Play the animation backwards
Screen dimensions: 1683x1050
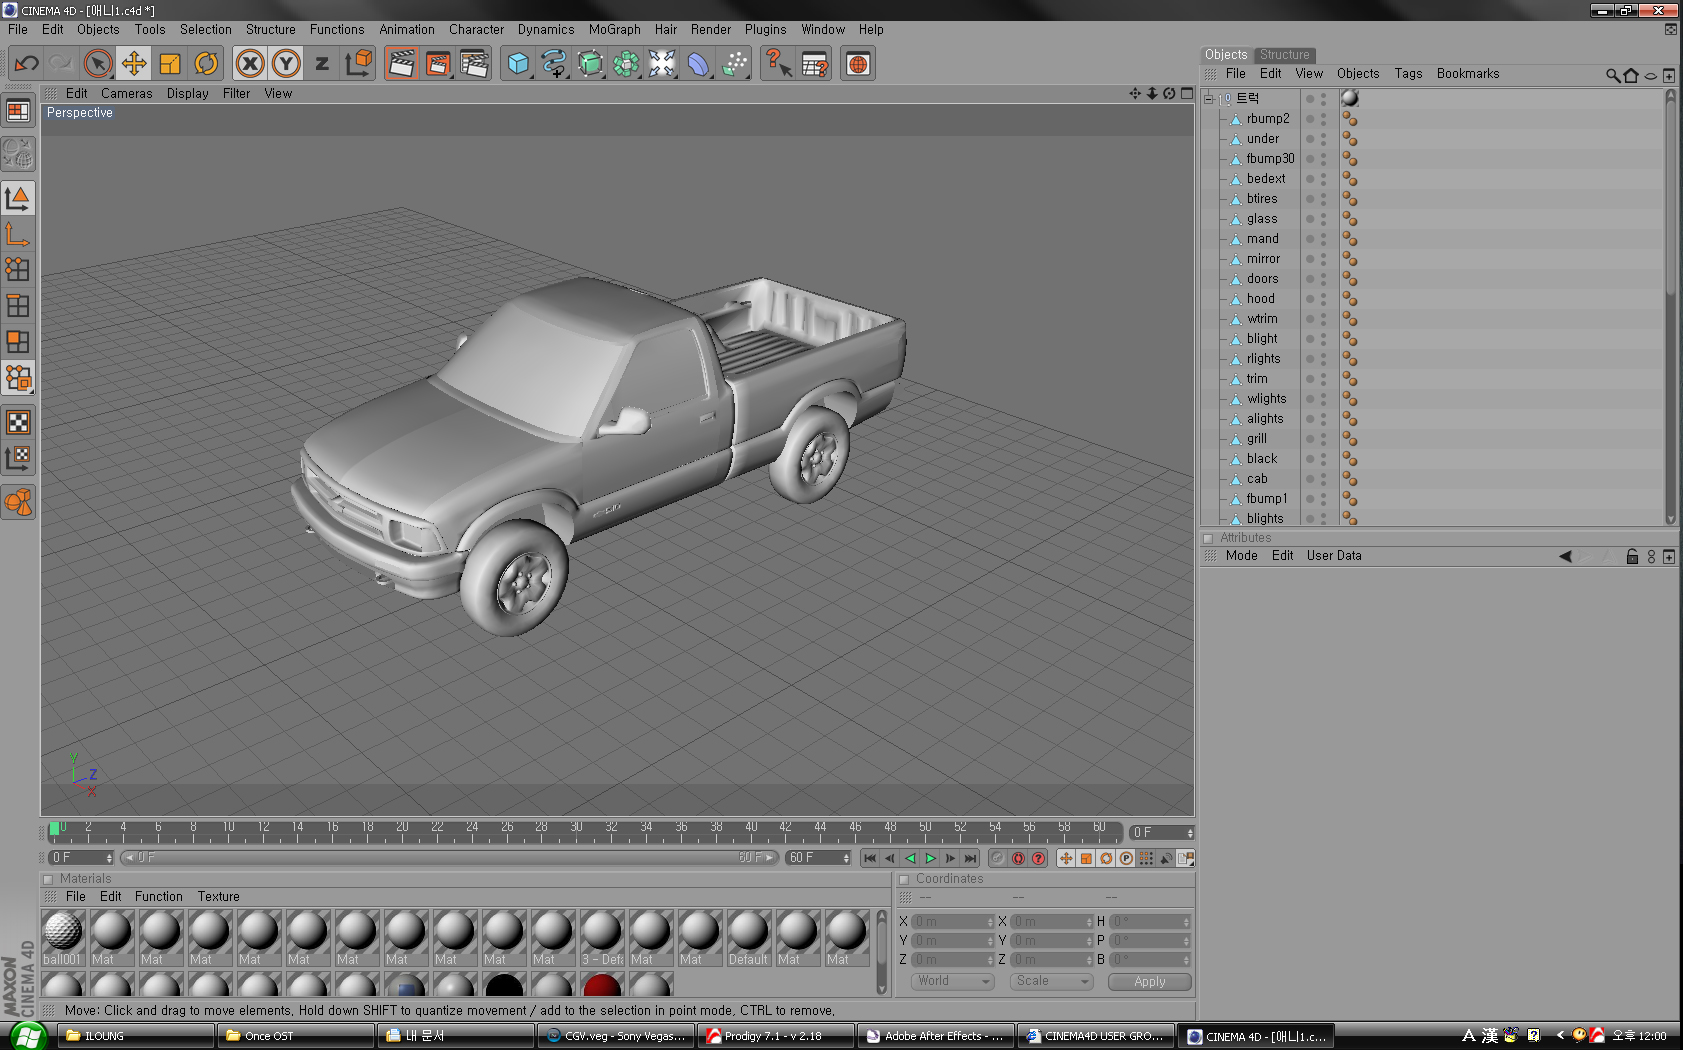[x=910, y=858]
